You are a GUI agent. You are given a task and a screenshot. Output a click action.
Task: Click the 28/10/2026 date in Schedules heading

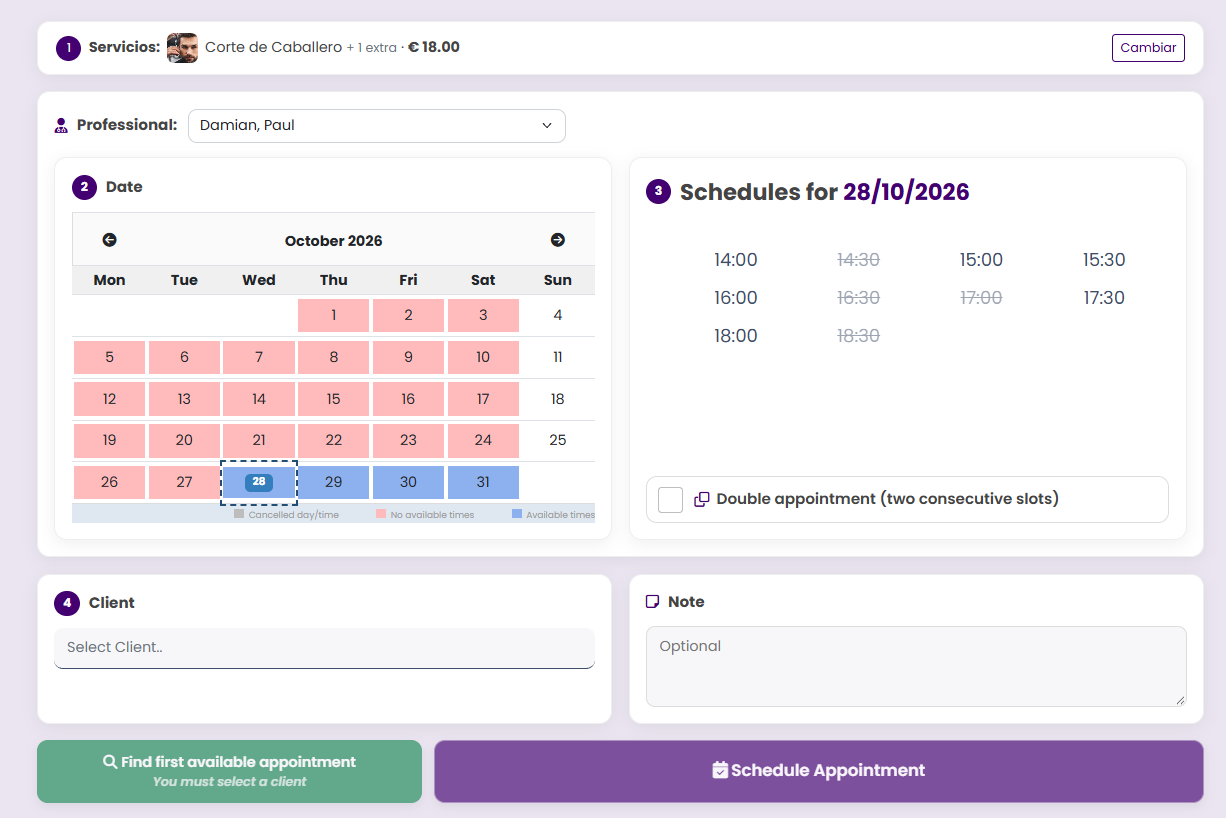point(906,192)
